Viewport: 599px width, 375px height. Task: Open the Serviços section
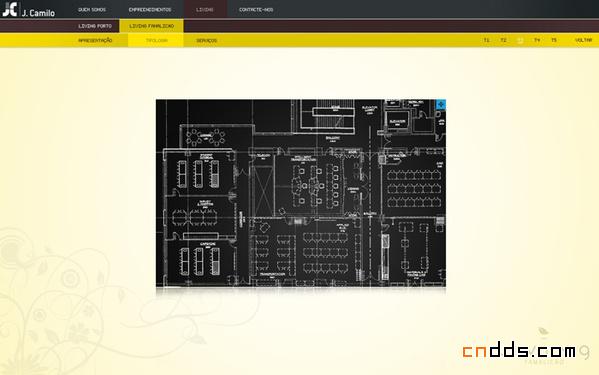point(207,40)
